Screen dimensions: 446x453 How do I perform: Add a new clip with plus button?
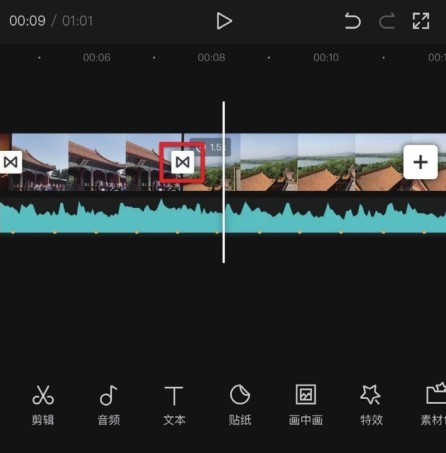(x=420, y=162)
